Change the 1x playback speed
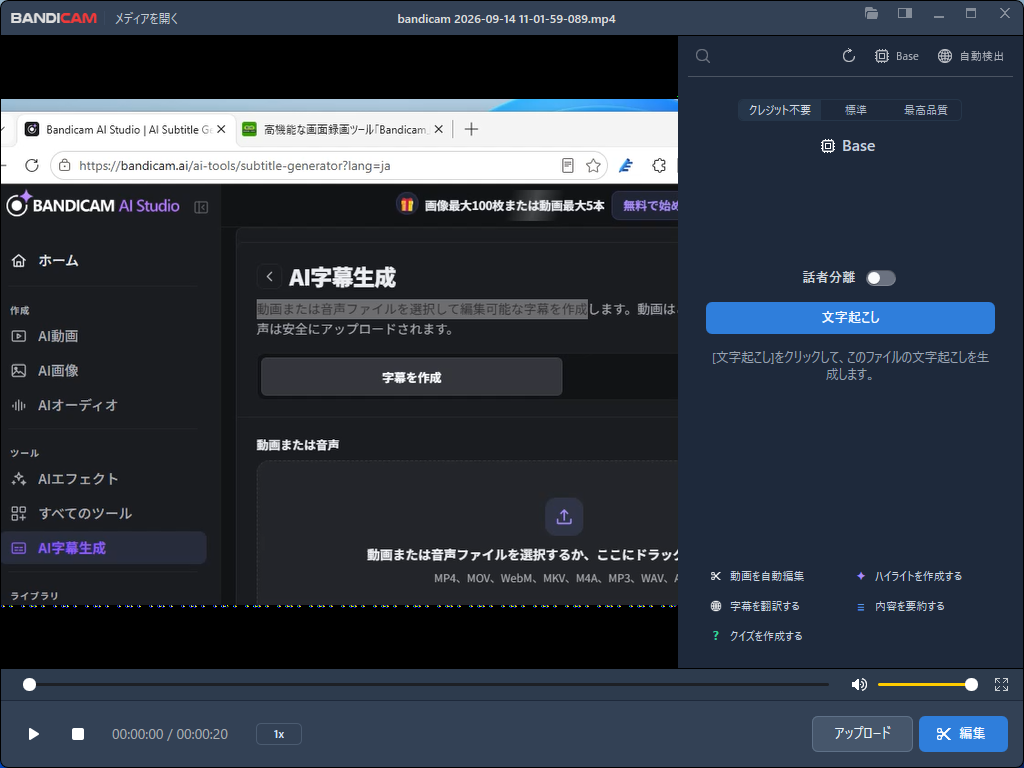This screenshot has height=768, width=1024. click(279, 734)
